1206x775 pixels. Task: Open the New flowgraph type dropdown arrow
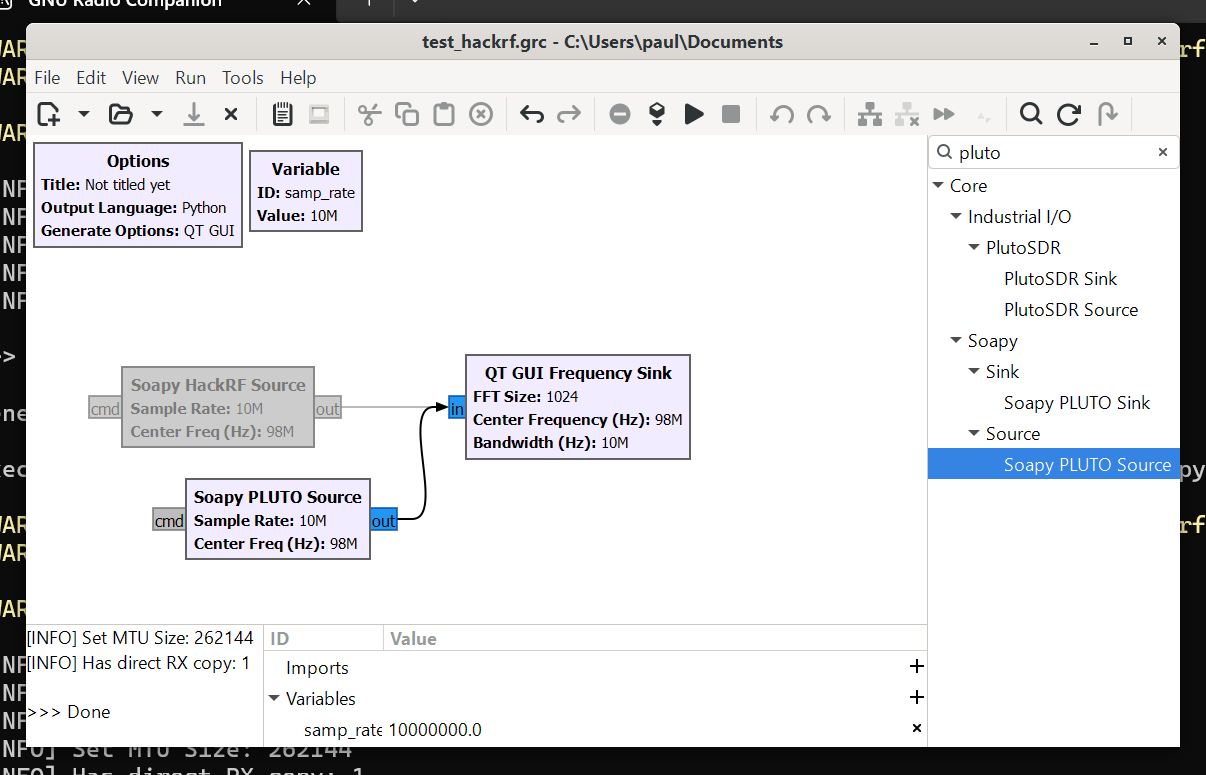coord(84,114)
